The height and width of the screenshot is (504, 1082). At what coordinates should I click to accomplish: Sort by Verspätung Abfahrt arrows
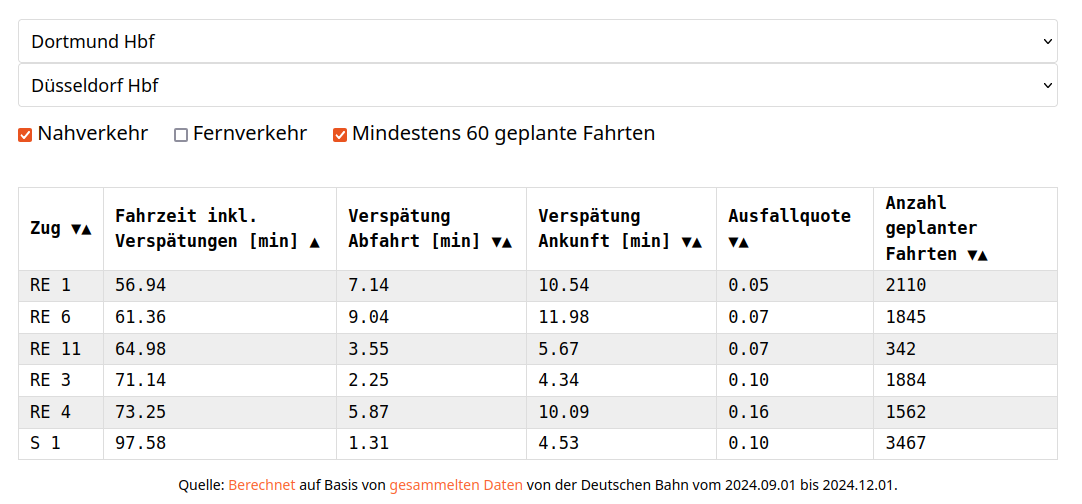[x=502, y=242]
